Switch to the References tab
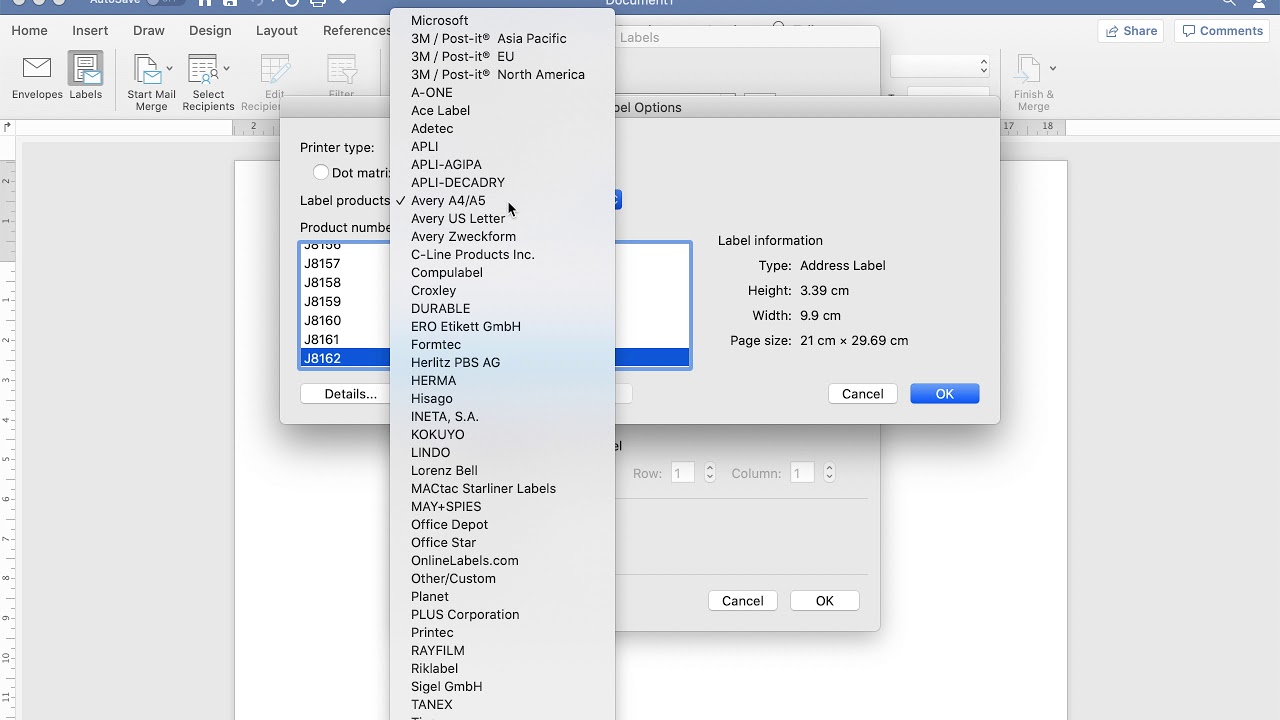 click(356, 31)
